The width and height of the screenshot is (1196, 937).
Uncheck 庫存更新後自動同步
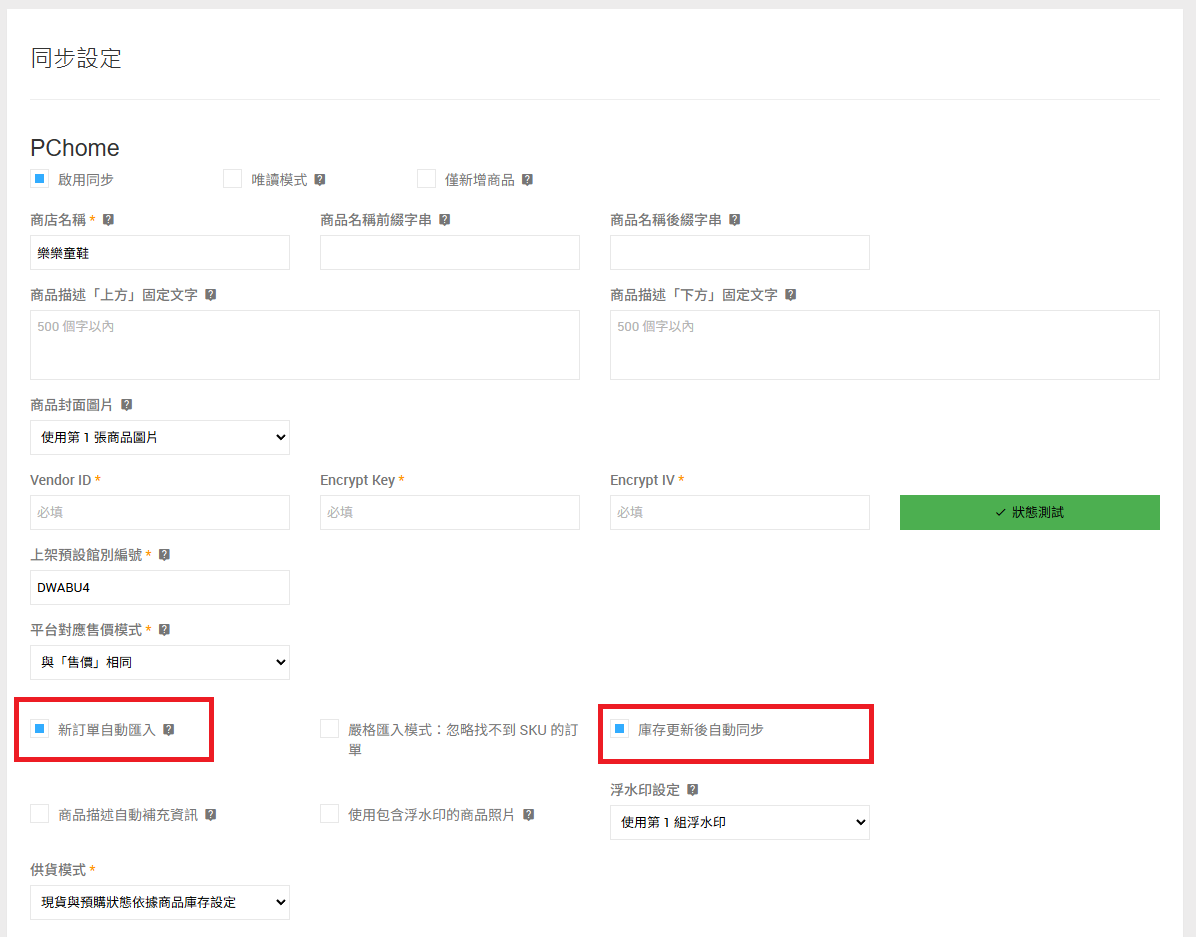click(x=619, y=728)
